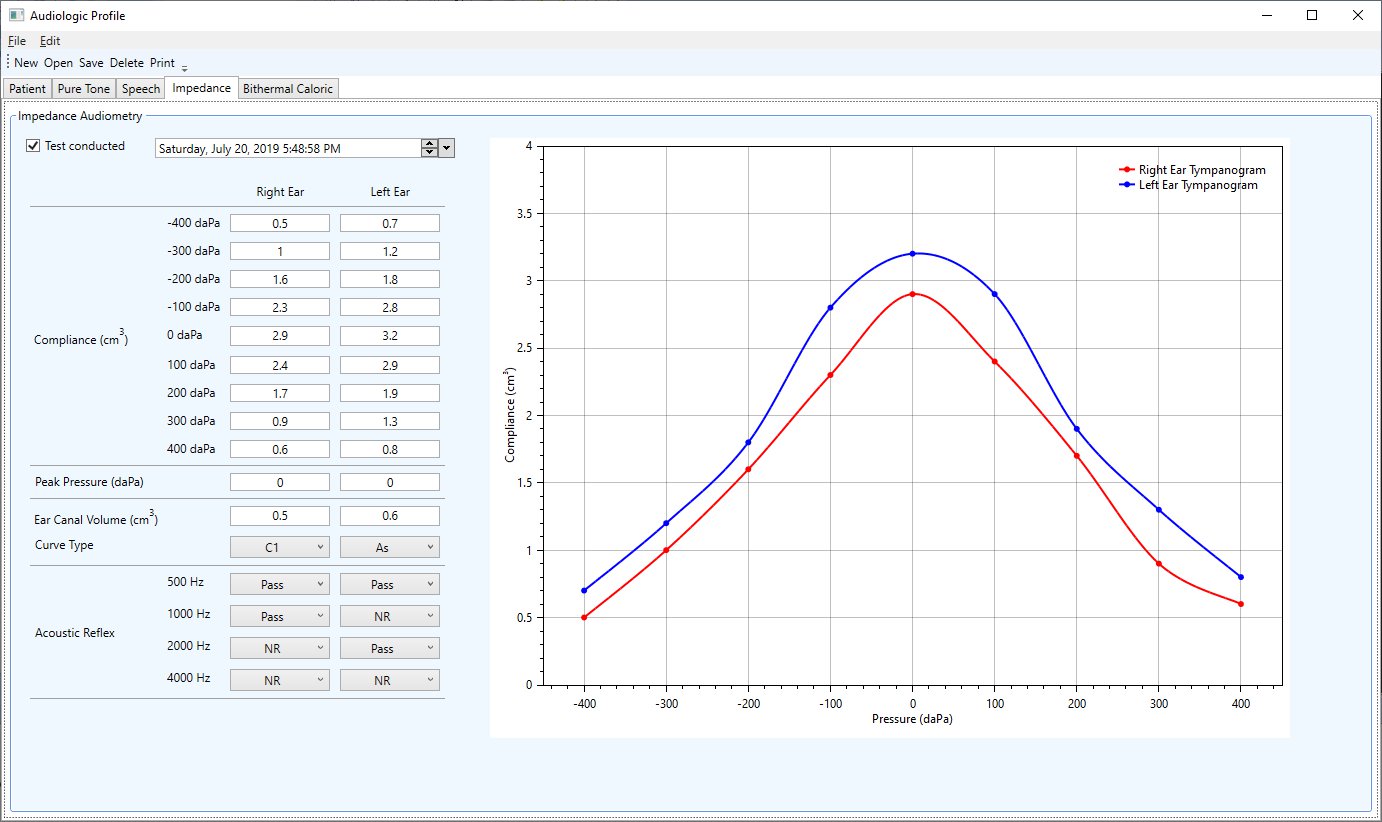Open the date picker calendar dropdown
Screen dimensions: 1382x822
pos(447,148)
